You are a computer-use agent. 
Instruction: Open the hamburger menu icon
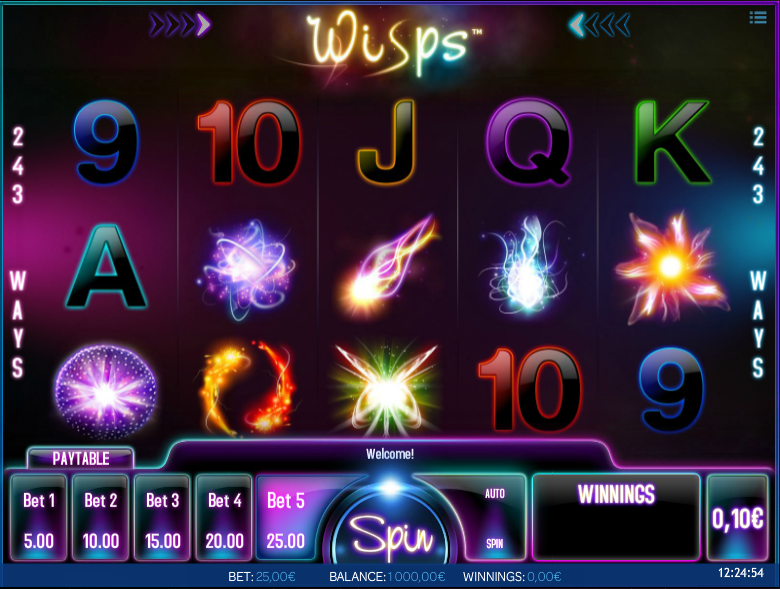tap(758, 18)
